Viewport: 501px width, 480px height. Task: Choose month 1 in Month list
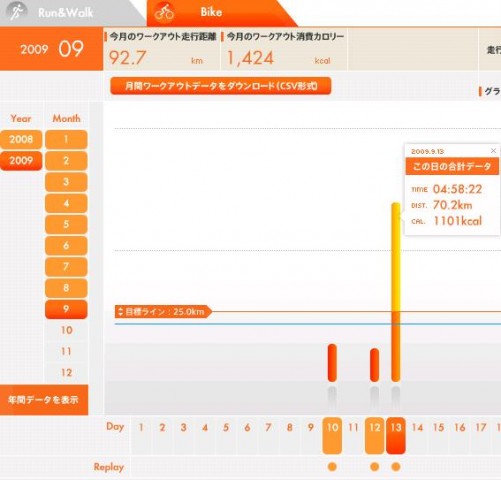point(66,139)
